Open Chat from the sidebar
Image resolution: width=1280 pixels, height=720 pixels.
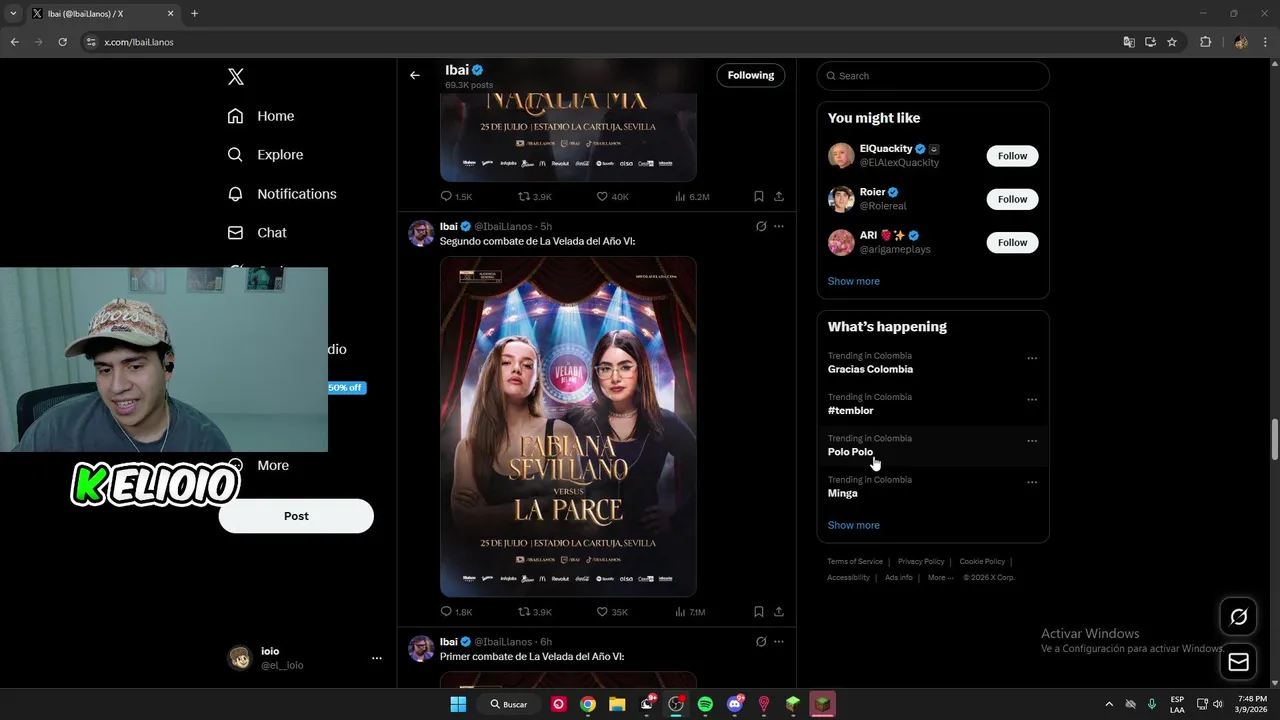pos(257,233)
